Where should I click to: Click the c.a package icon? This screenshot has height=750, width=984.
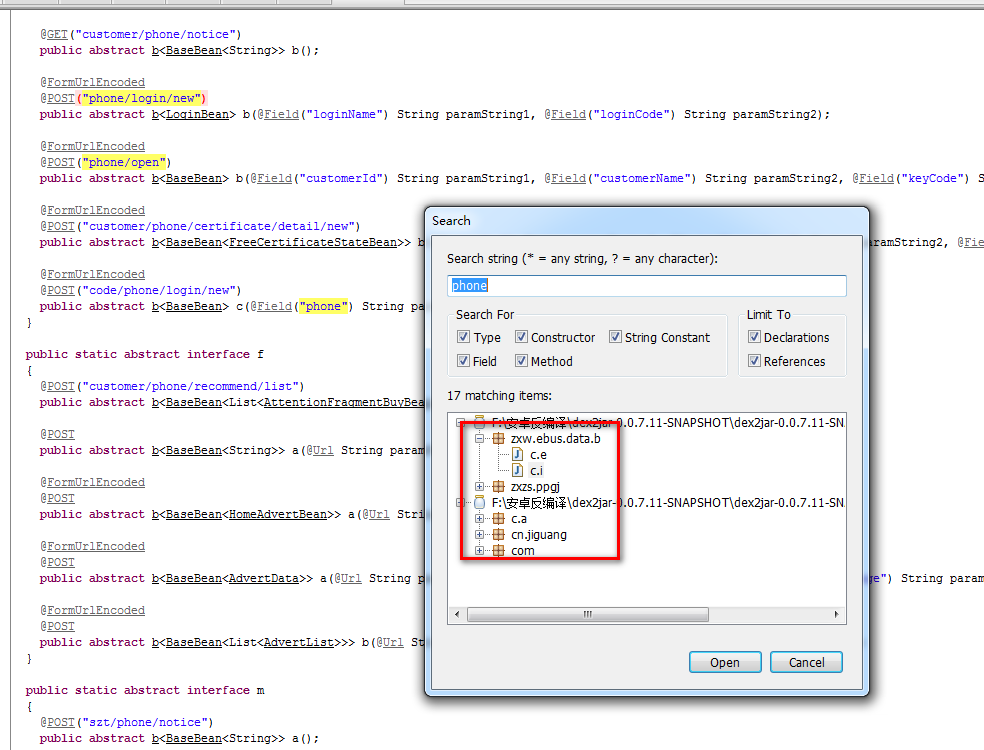click(498, 518)
